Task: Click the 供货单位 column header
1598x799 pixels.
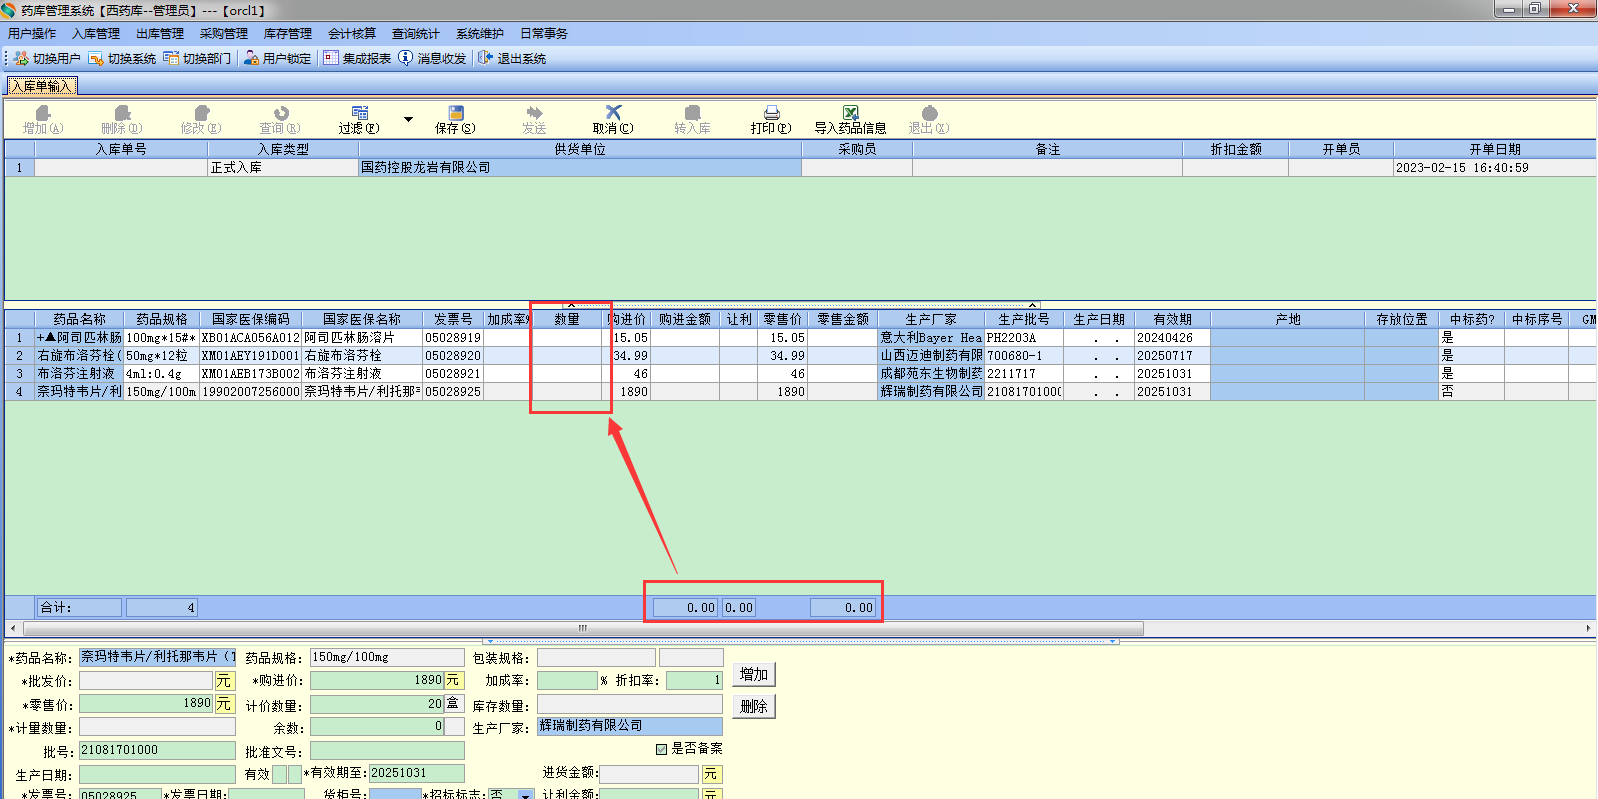Action: (x=580, y=149)
